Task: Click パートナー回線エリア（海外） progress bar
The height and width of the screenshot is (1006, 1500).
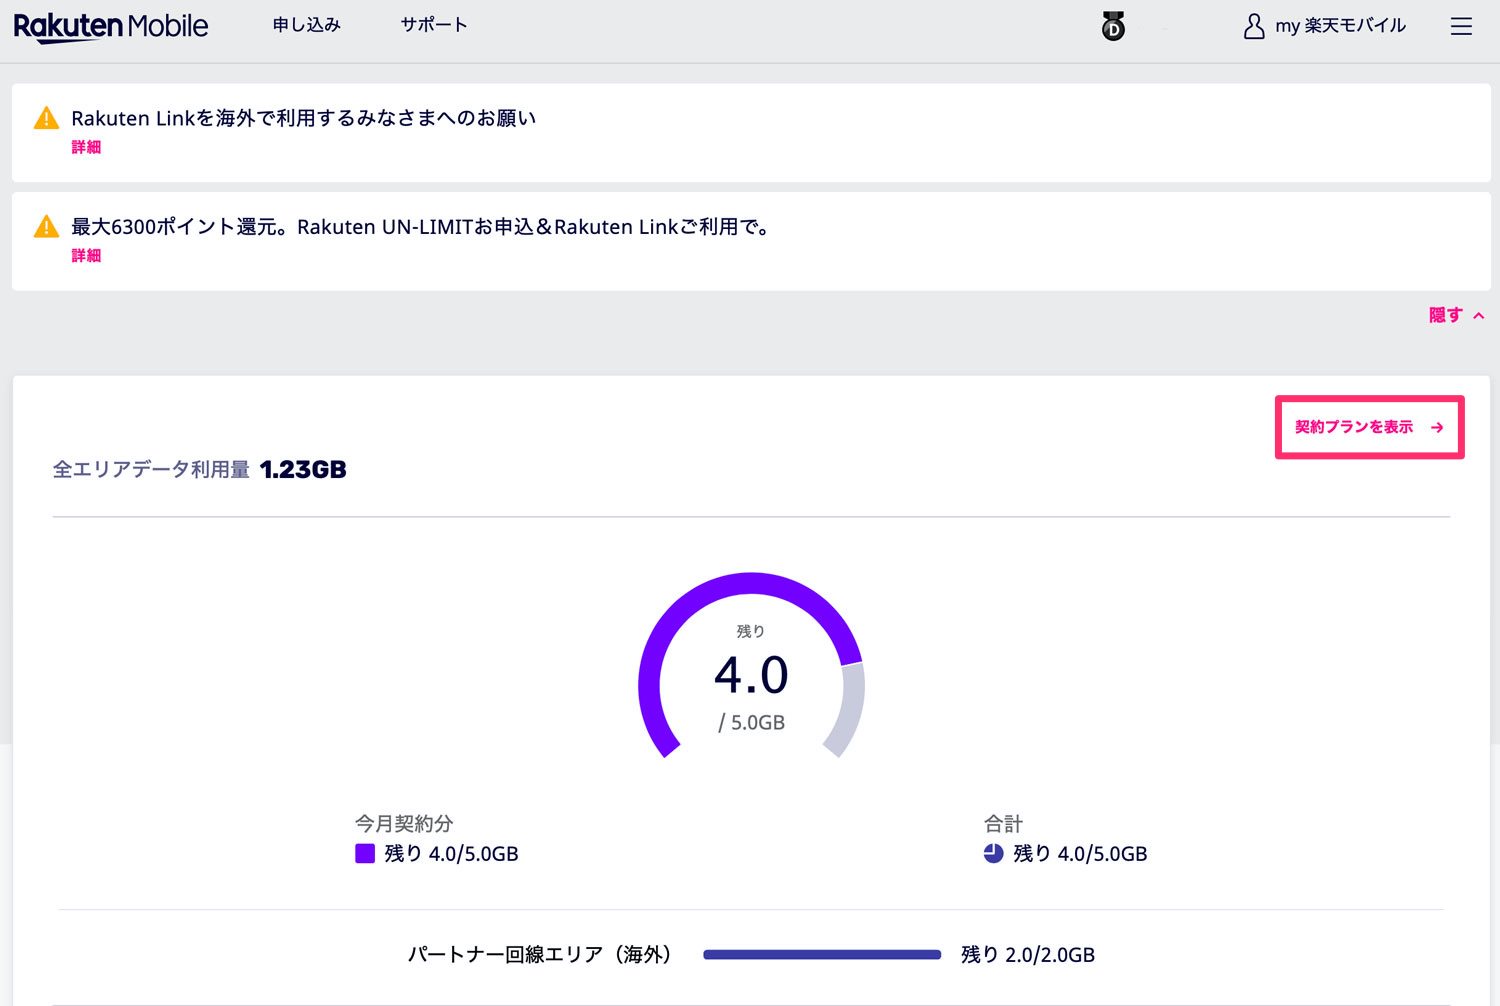Action: pyautogui.click(x=822, y=955)
